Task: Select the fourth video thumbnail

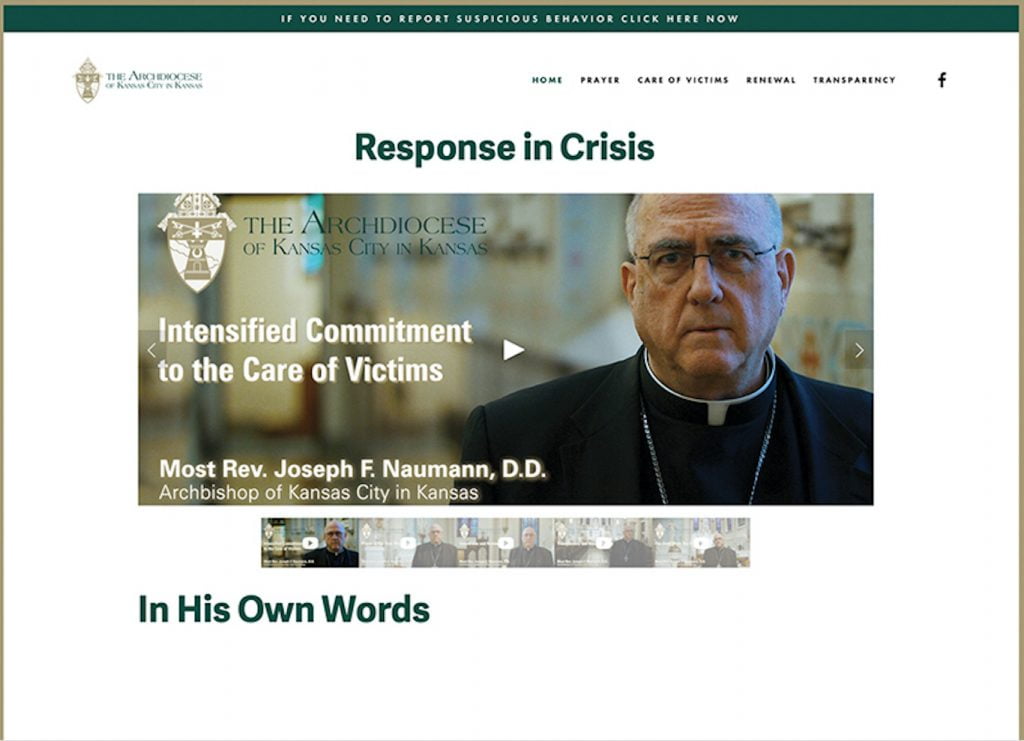Action: pyautogui.click(x=603, y=543)
